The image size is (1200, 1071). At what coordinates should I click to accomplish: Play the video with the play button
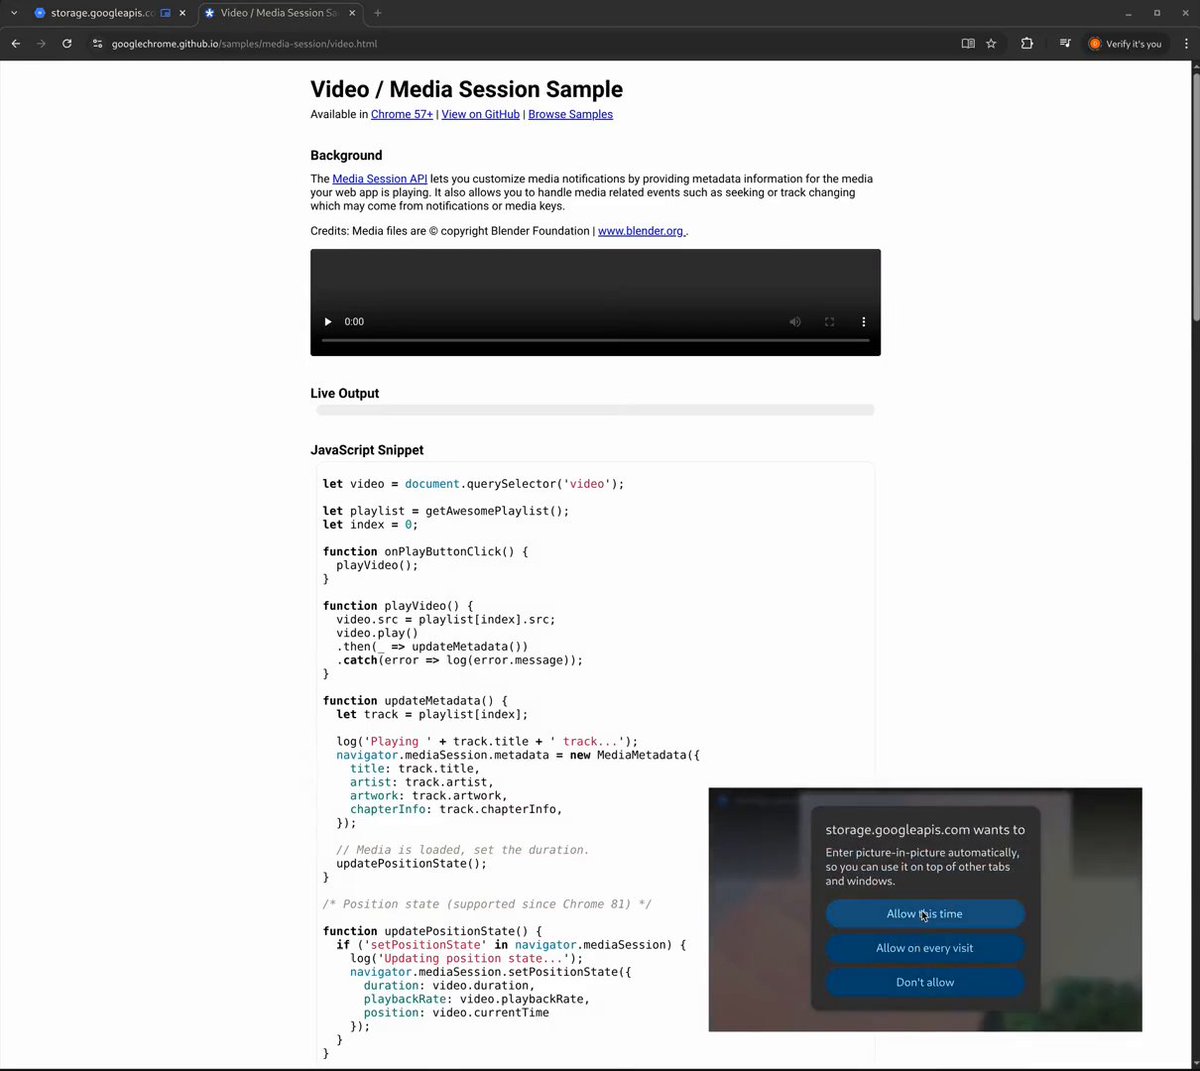coord(328,322)
